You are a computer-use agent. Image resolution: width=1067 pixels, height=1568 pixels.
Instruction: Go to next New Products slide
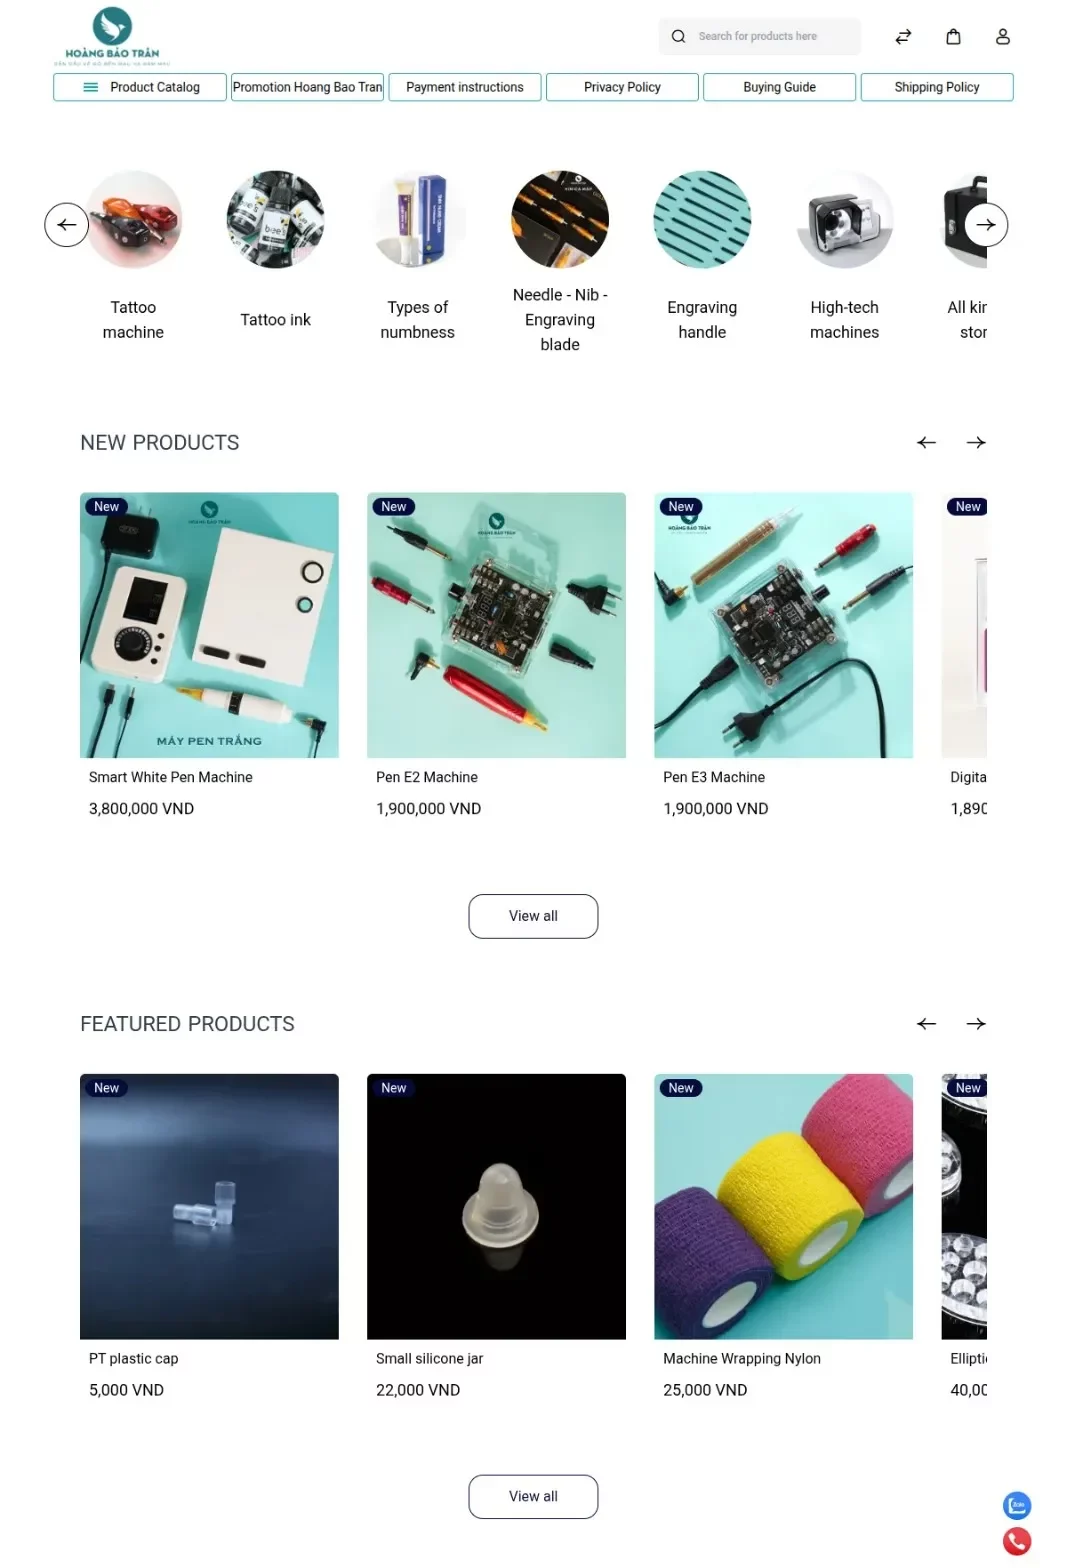(976, 442)
